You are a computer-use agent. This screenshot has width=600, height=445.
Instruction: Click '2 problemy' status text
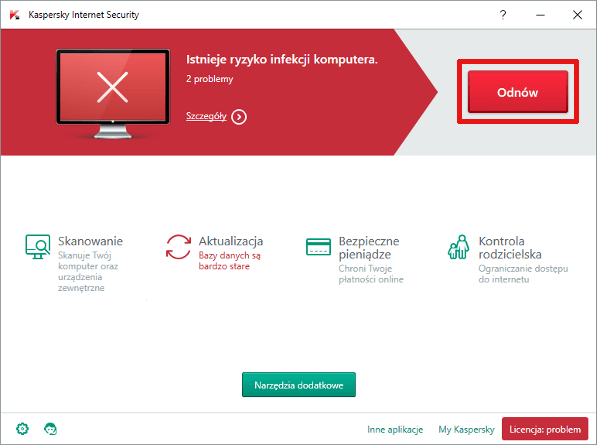(x=209, y=79)
